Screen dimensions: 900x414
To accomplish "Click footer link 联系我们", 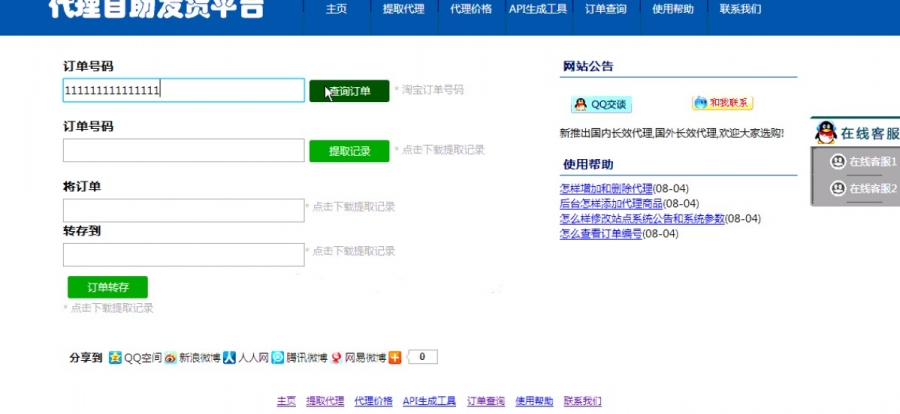I will coord(583,401).
